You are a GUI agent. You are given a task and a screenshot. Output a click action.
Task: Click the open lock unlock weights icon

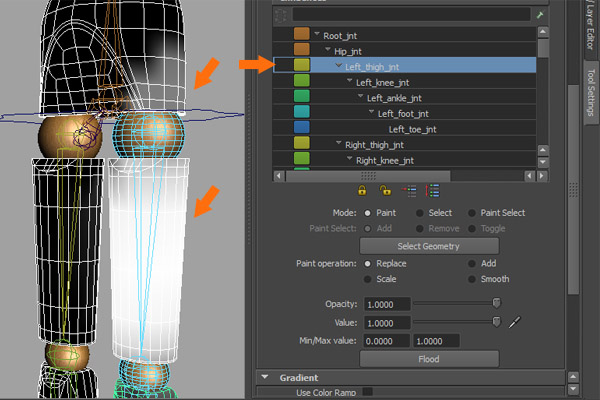(385, 190)
